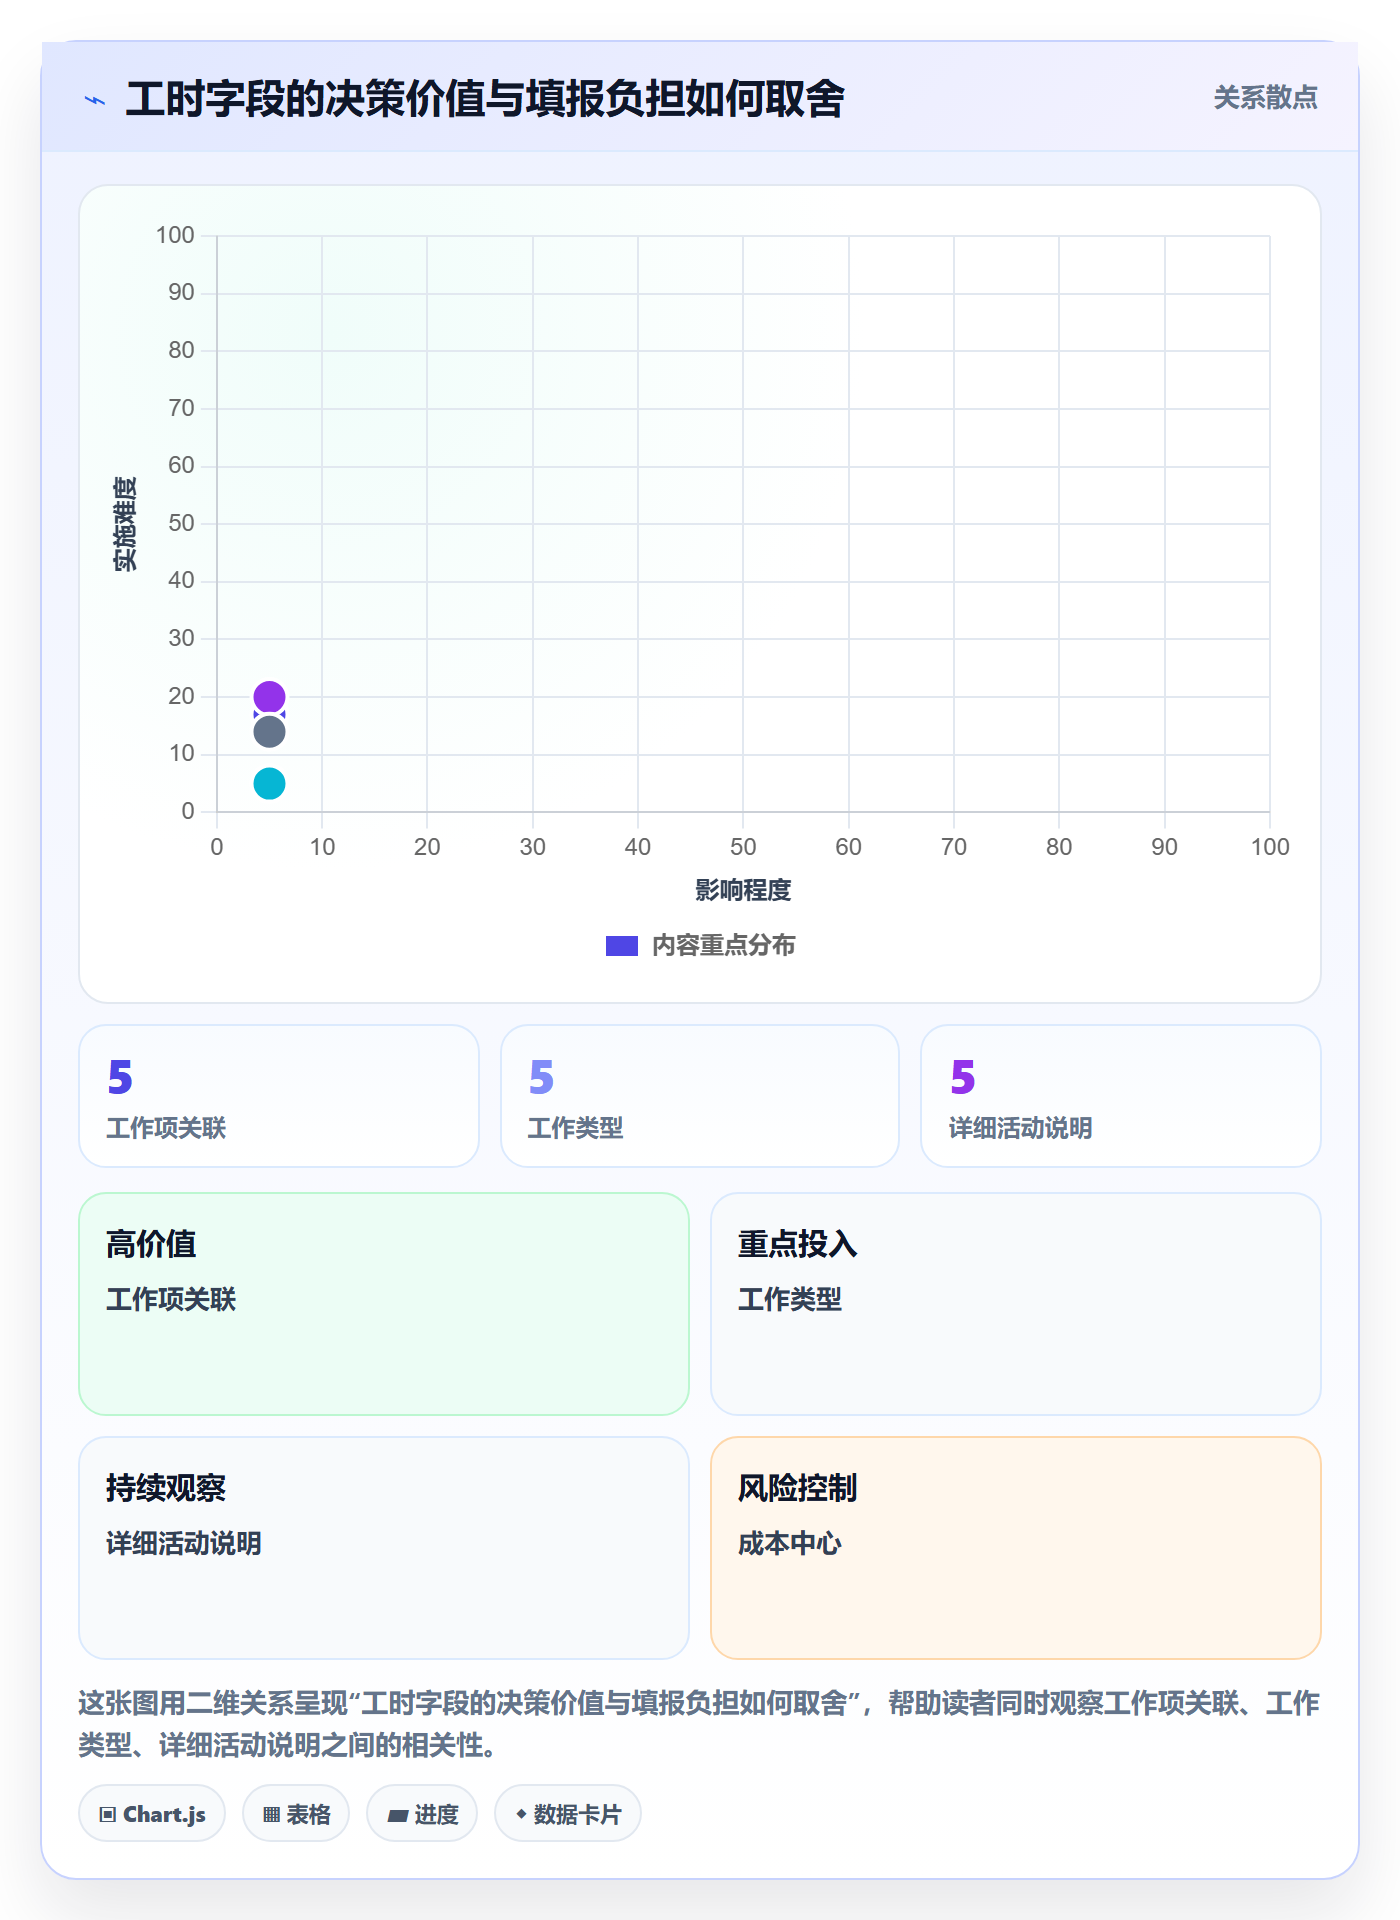The image size is (1400, 1920).
Task: Select the 重点投入 quadrant heading
Action: (x=798, y=1244)
